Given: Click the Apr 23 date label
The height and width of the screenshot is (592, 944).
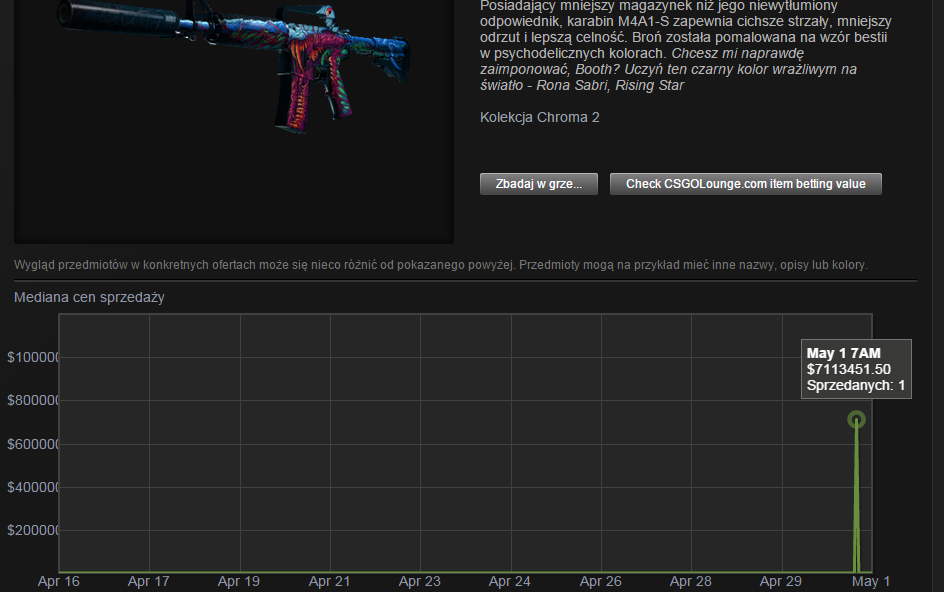Looking at the screenshot, I should pos(420,582).
